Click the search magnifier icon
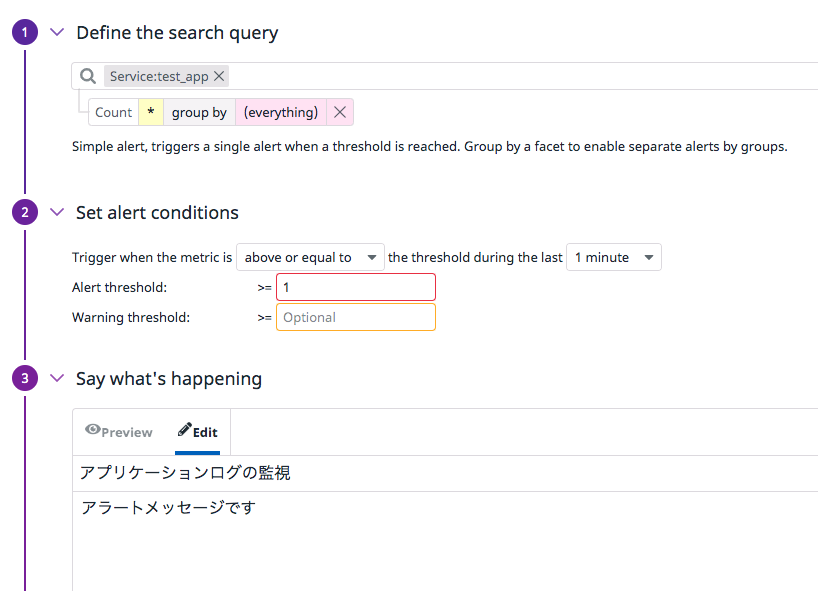Image resolution: width=818 pixels, height=591 pixels. [88, 76]
